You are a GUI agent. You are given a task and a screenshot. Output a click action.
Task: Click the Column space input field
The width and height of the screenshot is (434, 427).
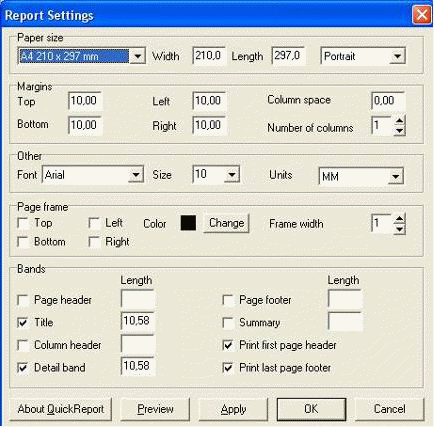point(388,101)
